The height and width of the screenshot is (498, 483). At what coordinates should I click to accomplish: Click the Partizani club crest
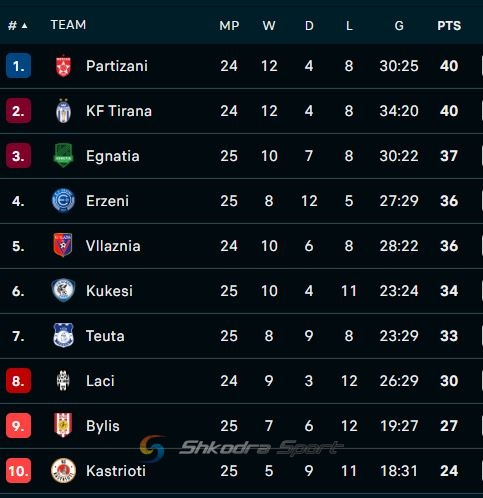point(63,66)
